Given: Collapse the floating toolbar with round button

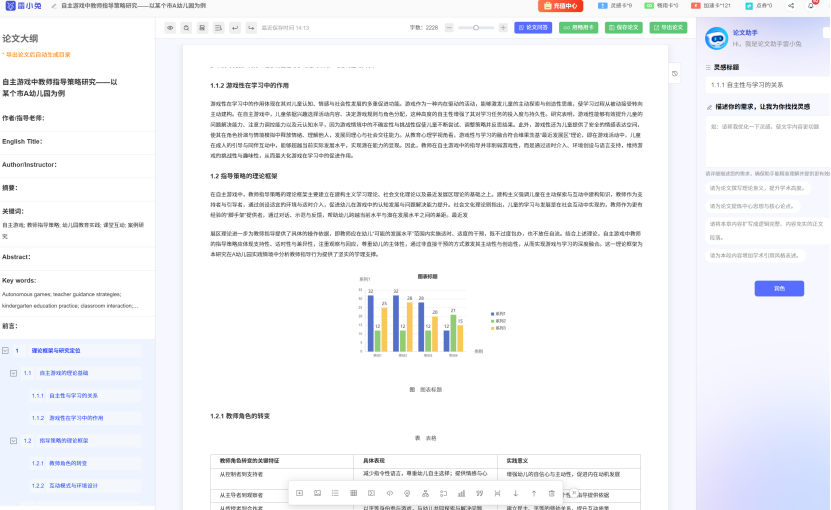Looking at the screenshot, I should 573,493.
